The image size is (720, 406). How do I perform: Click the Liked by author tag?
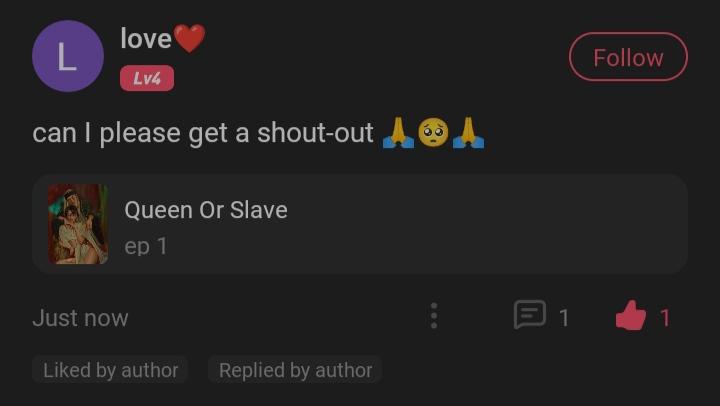coord(110,370)
